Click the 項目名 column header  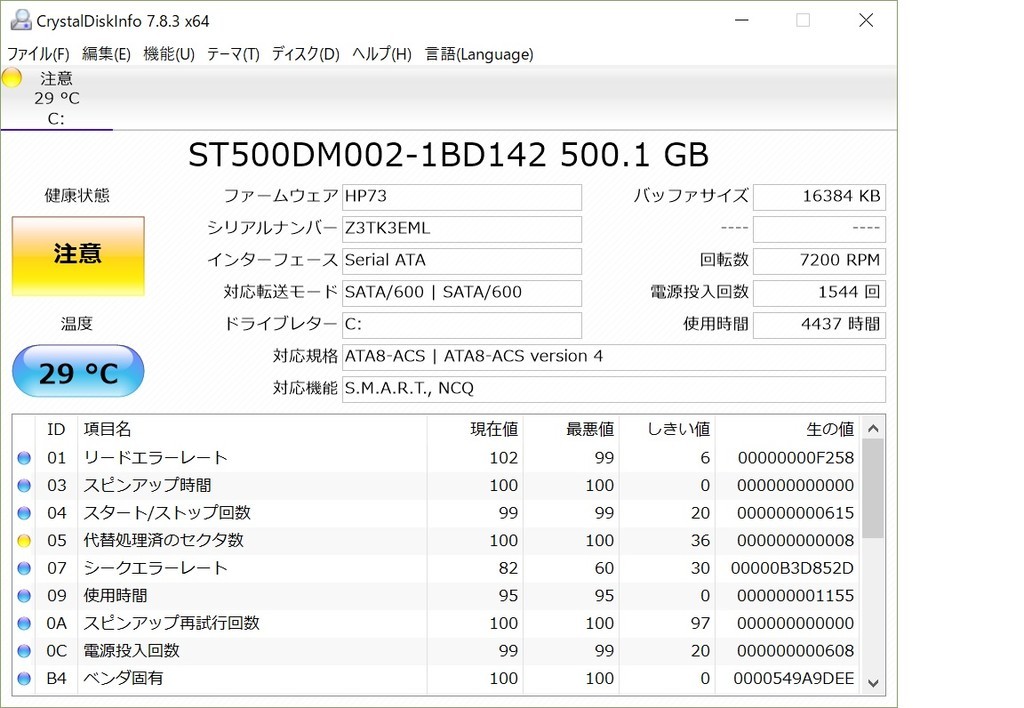[252, 429]
